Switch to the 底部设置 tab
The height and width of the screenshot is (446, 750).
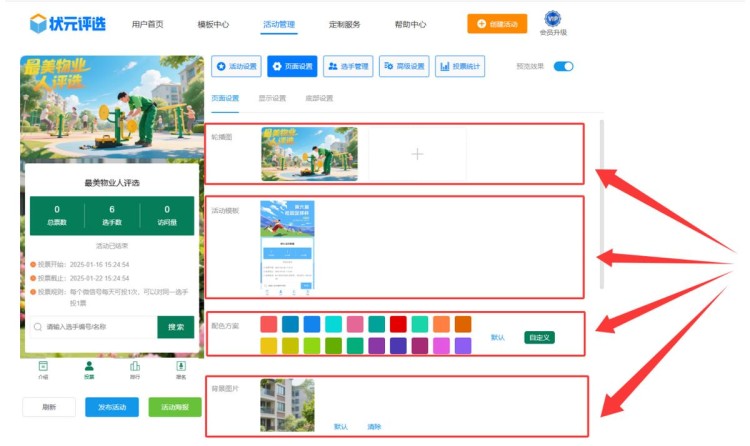pyautogui.click(x=319, y=98)
